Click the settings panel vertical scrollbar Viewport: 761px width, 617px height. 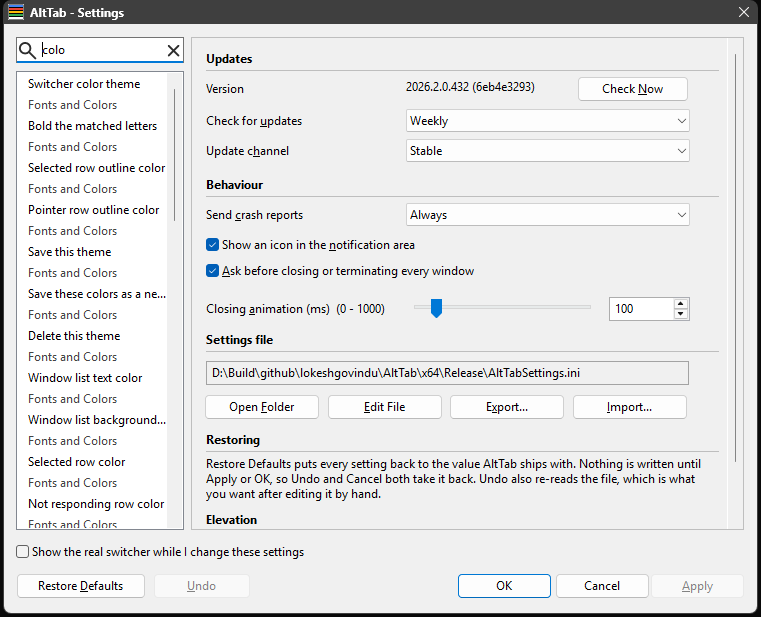tap(735, 257)
